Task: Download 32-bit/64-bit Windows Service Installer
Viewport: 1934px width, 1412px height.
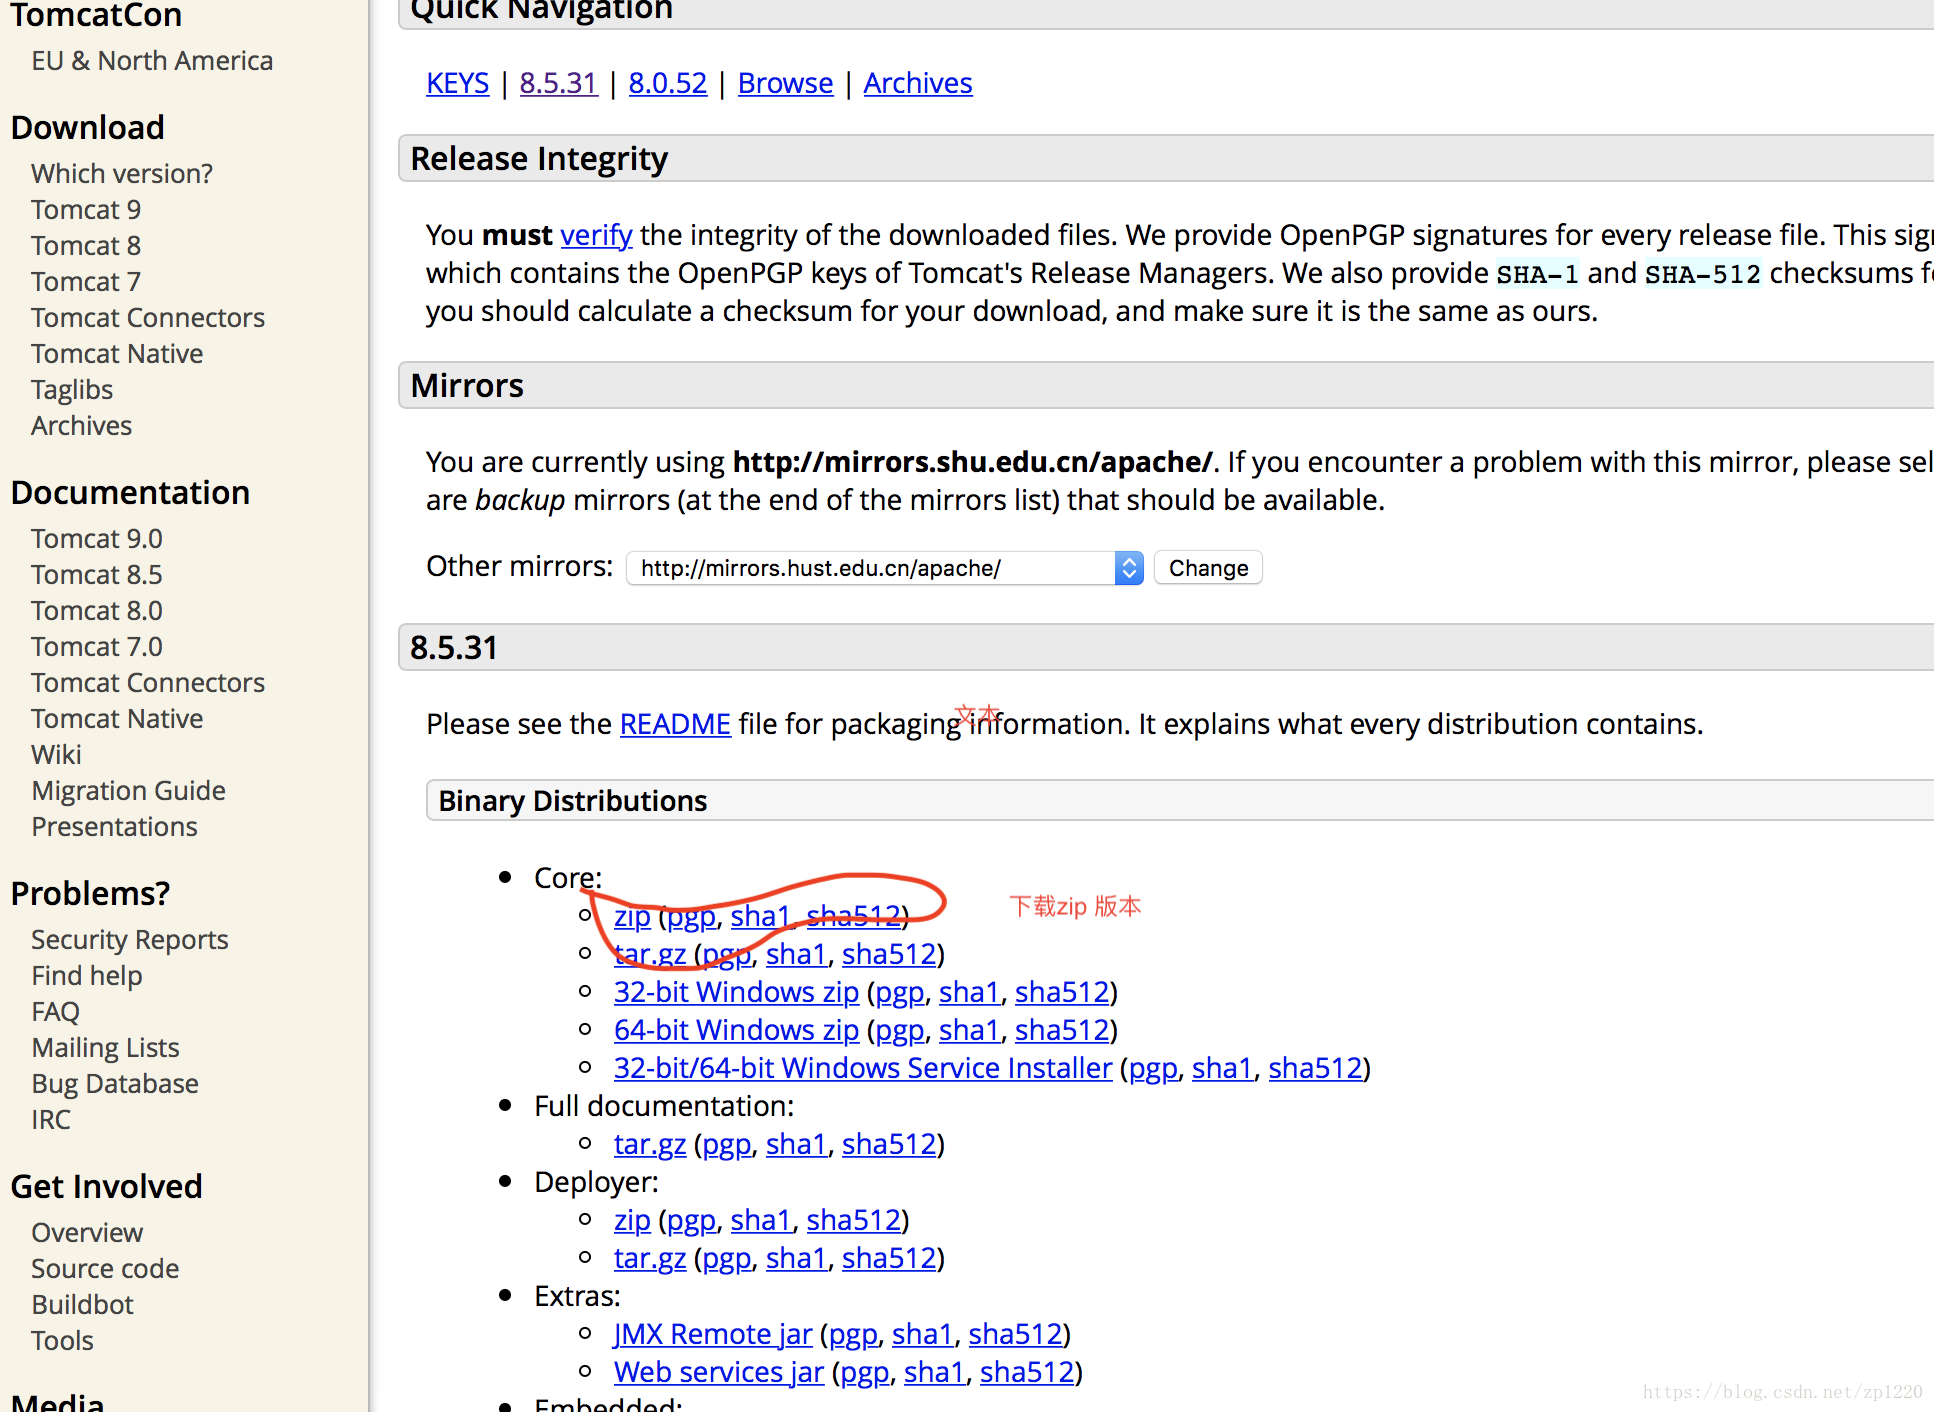Action: tap(863, 1068)
